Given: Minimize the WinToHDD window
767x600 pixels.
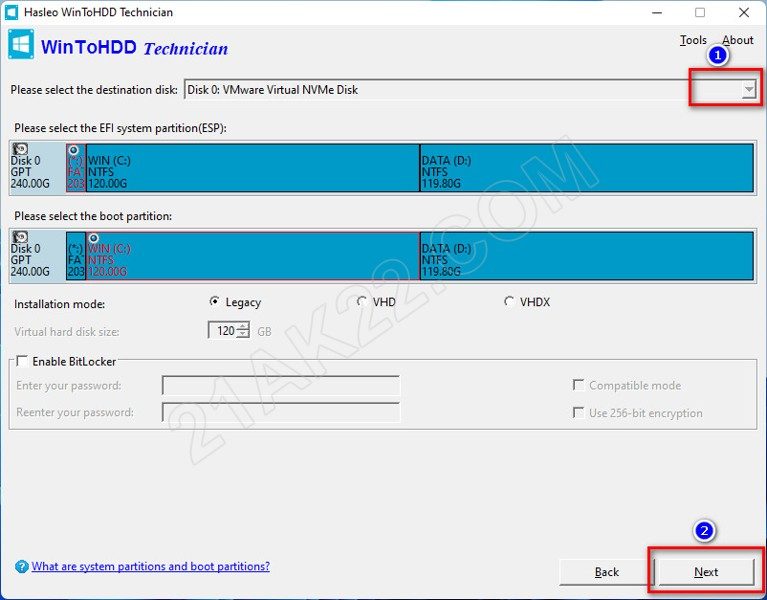Looking at the screenshot, I should click(657, 12).
